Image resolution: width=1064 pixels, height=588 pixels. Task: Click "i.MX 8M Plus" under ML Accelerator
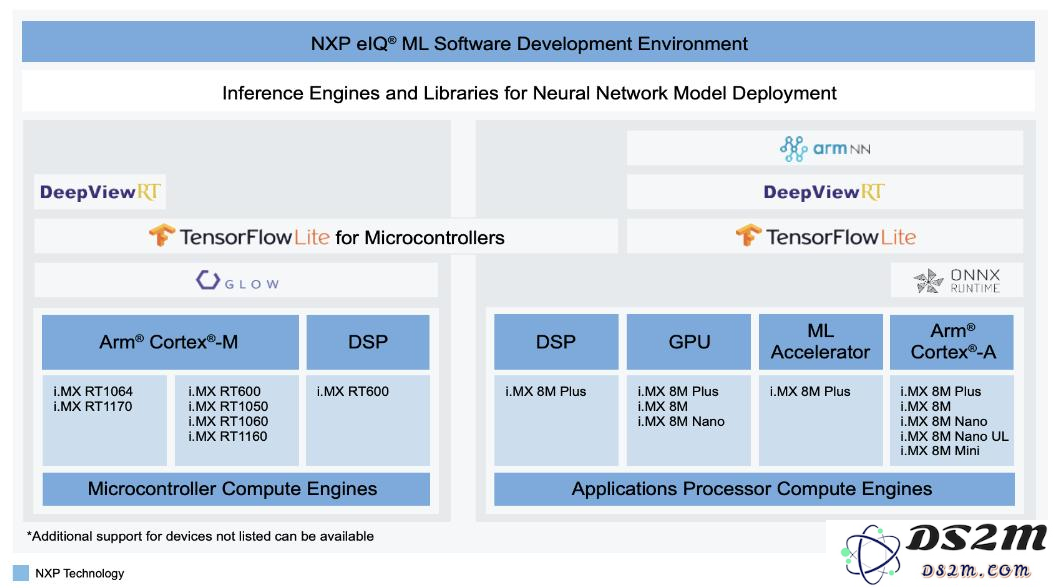click(810, 391)
